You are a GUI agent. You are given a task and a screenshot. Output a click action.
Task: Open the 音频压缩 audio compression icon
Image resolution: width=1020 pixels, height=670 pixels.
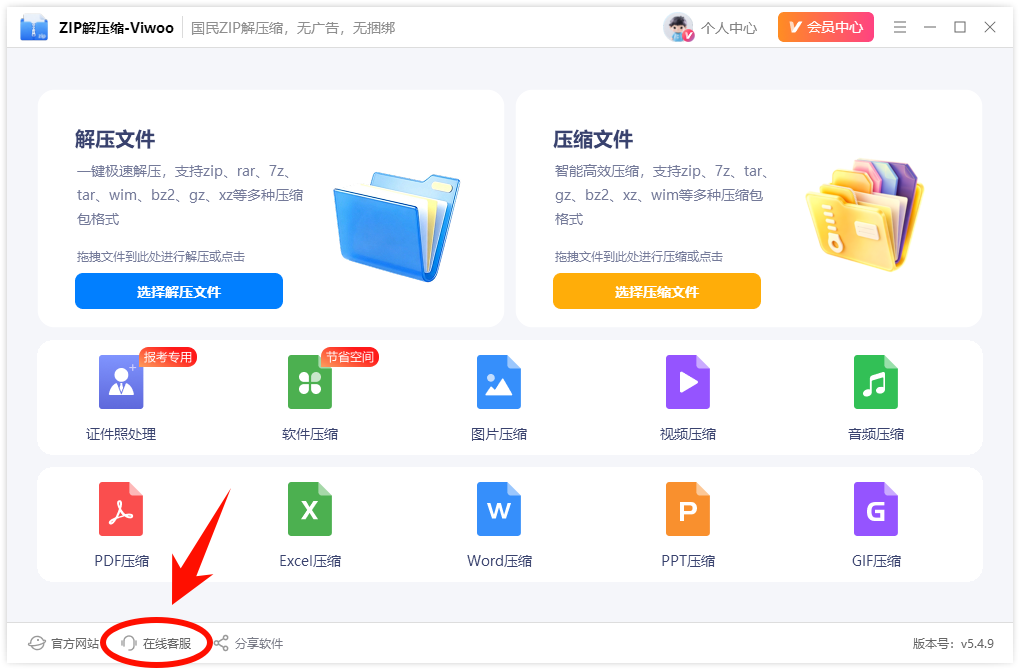coord(876,382)
